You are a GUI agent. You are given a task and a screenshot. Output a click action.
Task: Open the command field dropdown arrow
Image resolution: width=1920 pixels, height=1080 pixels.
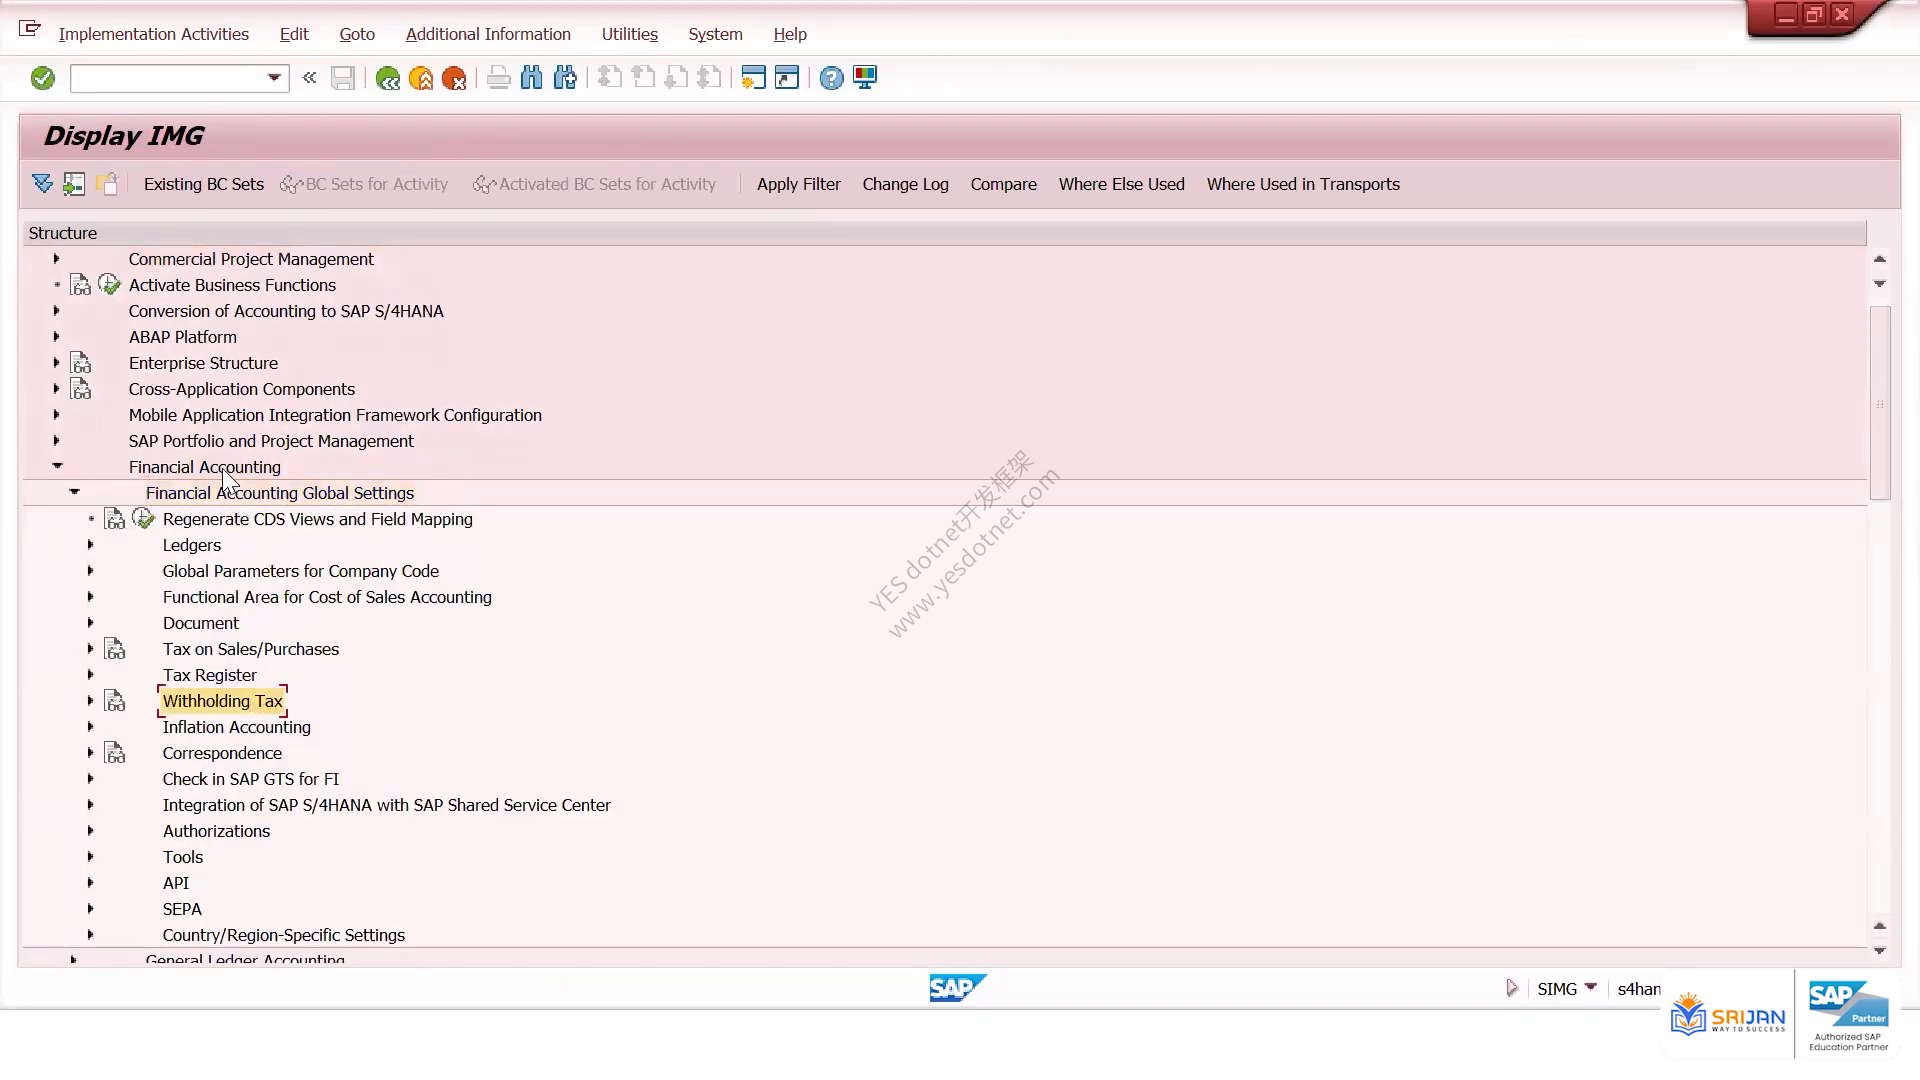tap(274, 78)
